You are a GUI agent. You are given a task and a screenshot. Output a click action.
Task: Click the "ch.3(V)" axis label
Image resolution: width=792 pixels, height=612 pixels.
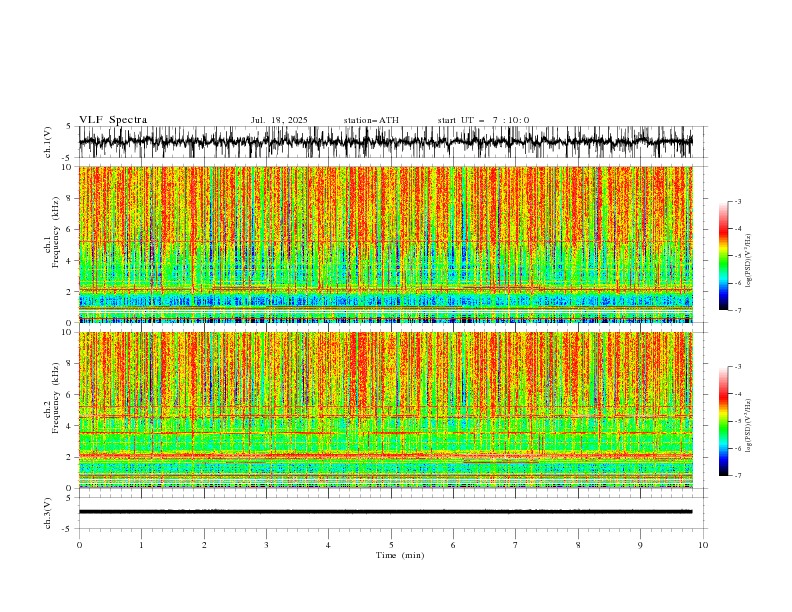[48, 513]
